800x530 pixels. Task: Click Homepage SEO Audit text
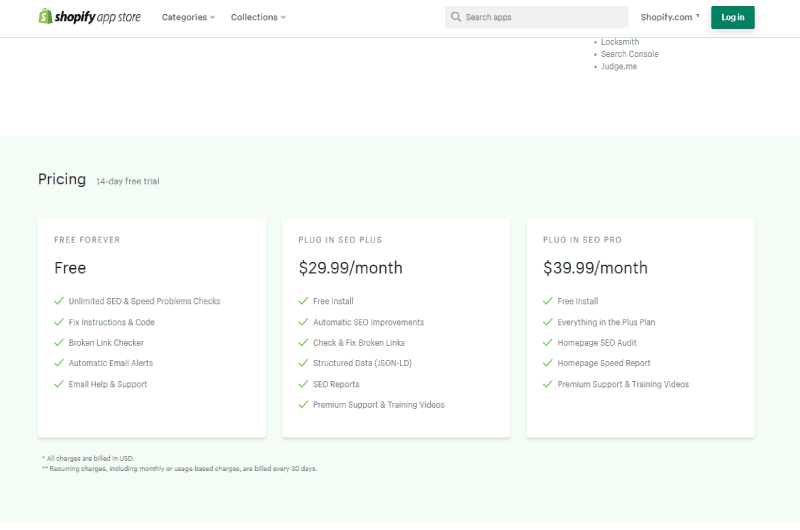(x=597, y=343)
